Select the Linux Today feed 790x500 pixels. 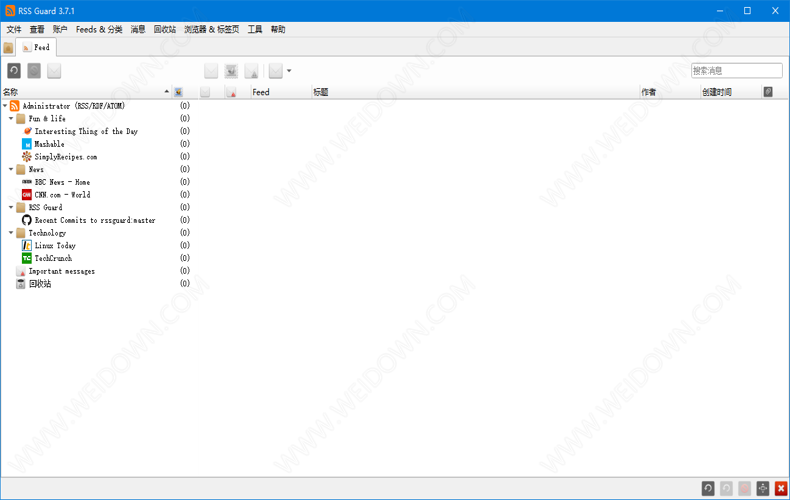[x=55, y=245]
